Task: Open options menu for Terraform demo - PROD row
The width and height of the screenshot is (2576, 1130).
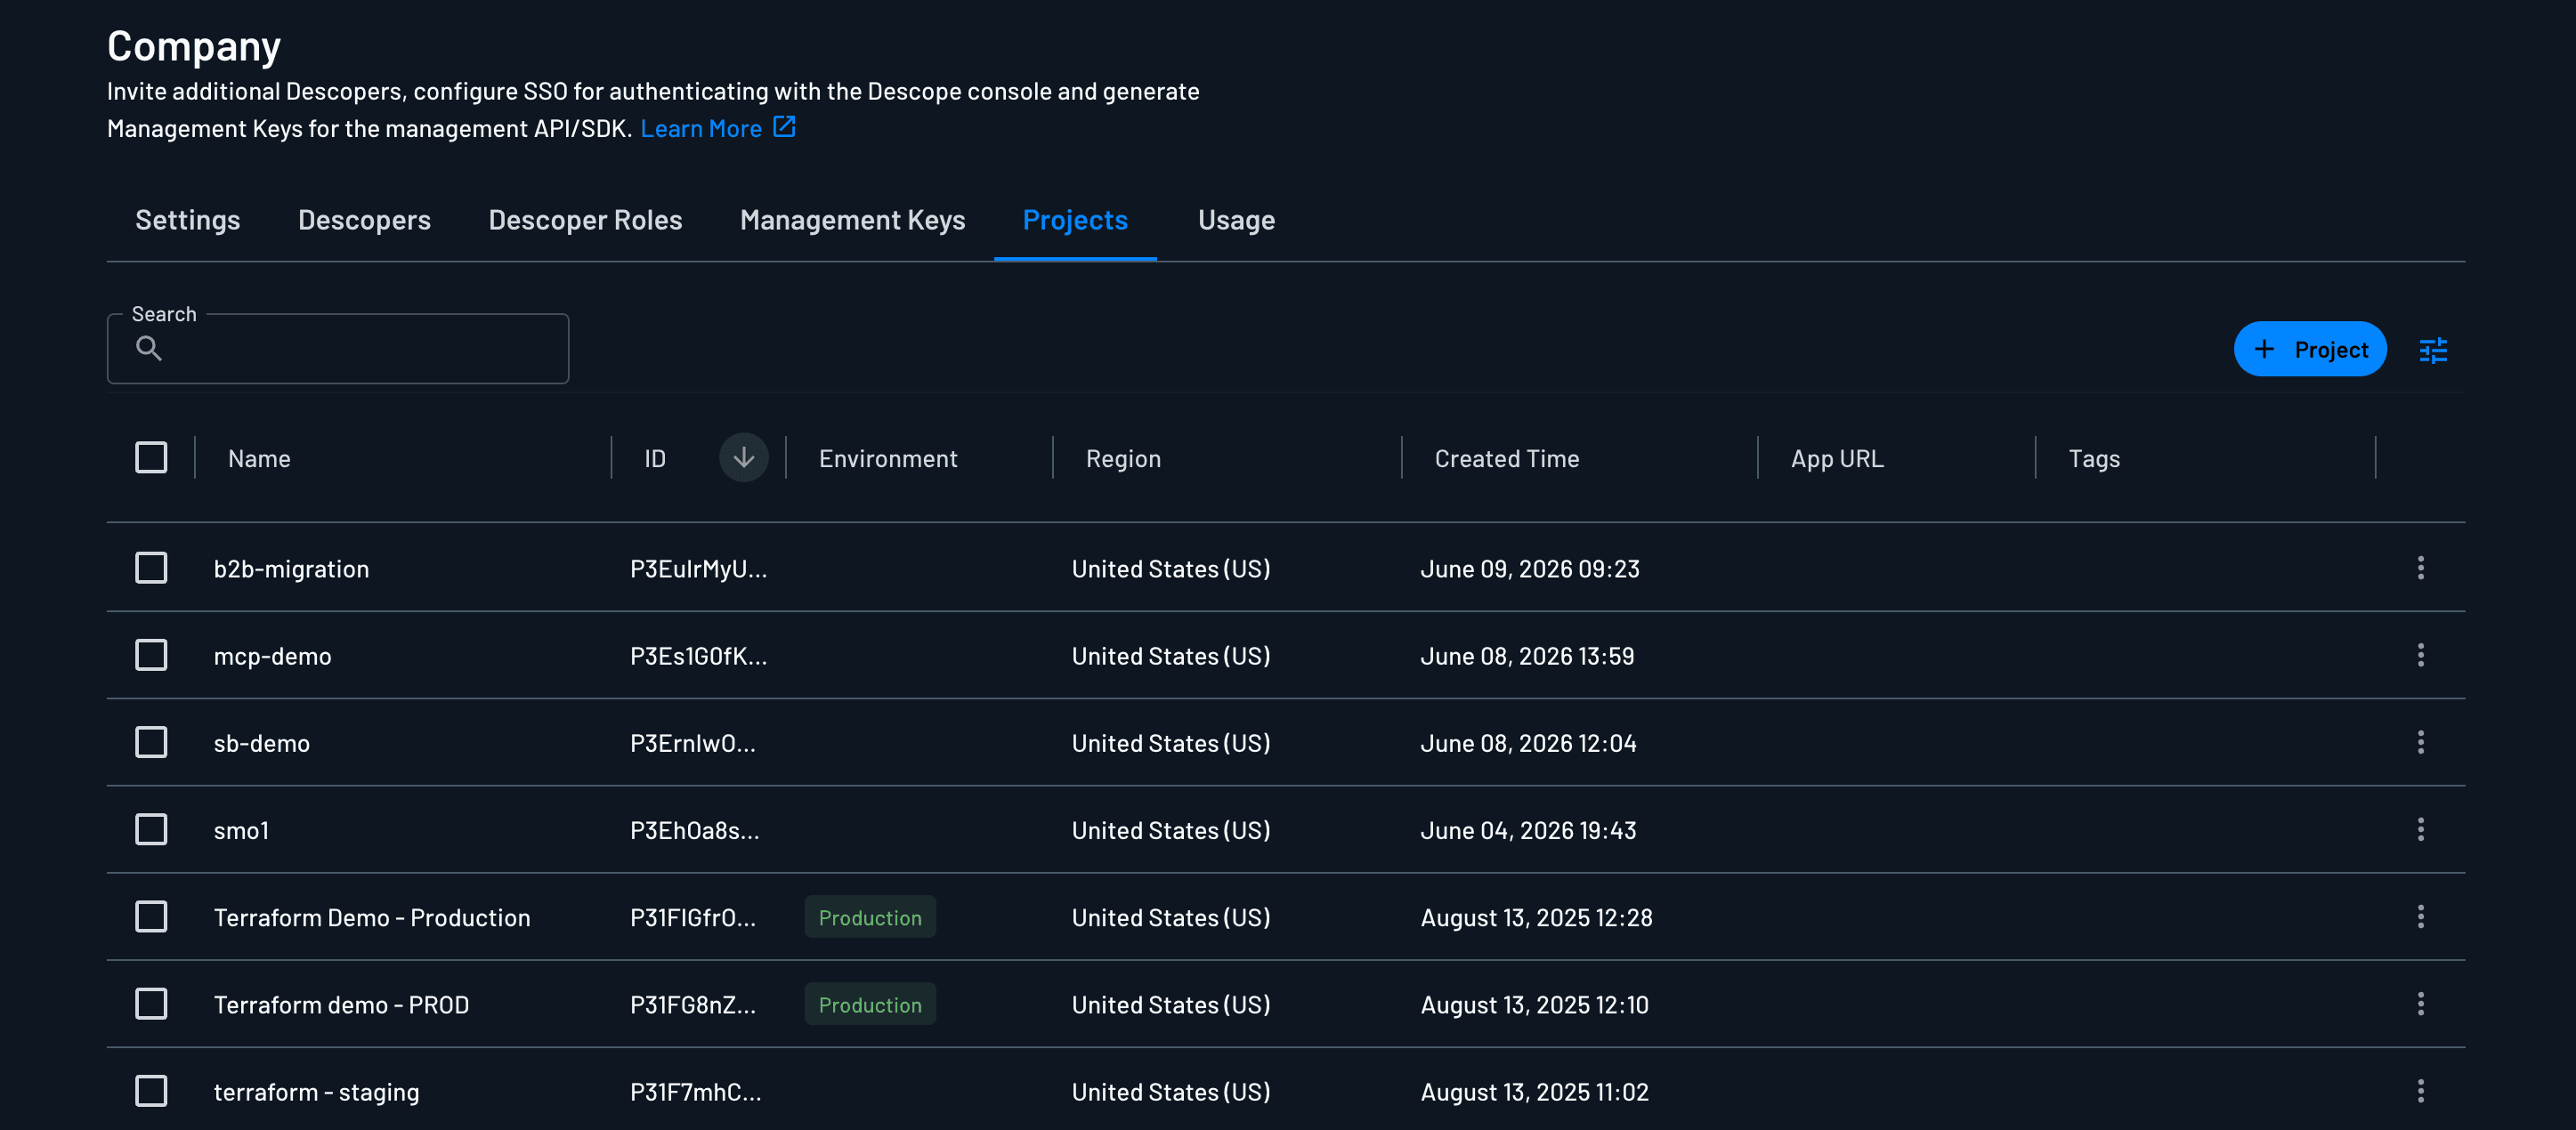Action: coord(2420,1003)
